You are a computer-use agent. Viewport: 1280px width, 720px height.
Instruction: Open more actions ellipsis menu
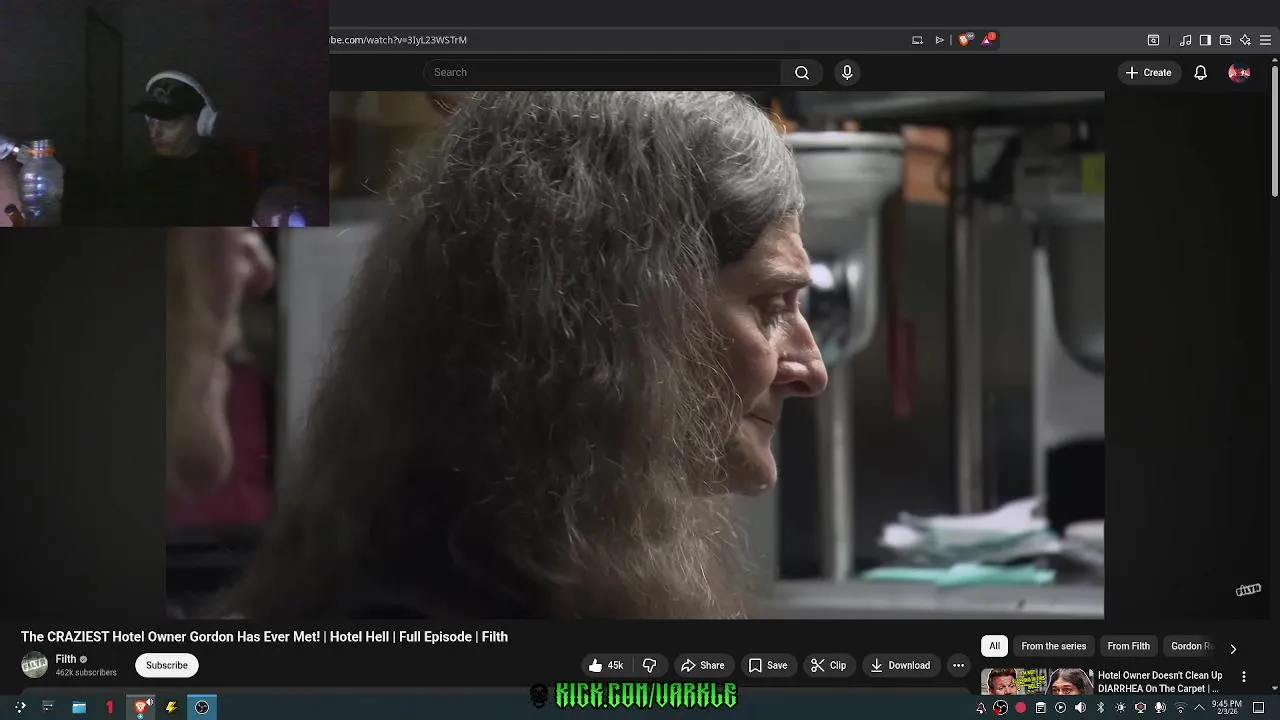[958, 665]
